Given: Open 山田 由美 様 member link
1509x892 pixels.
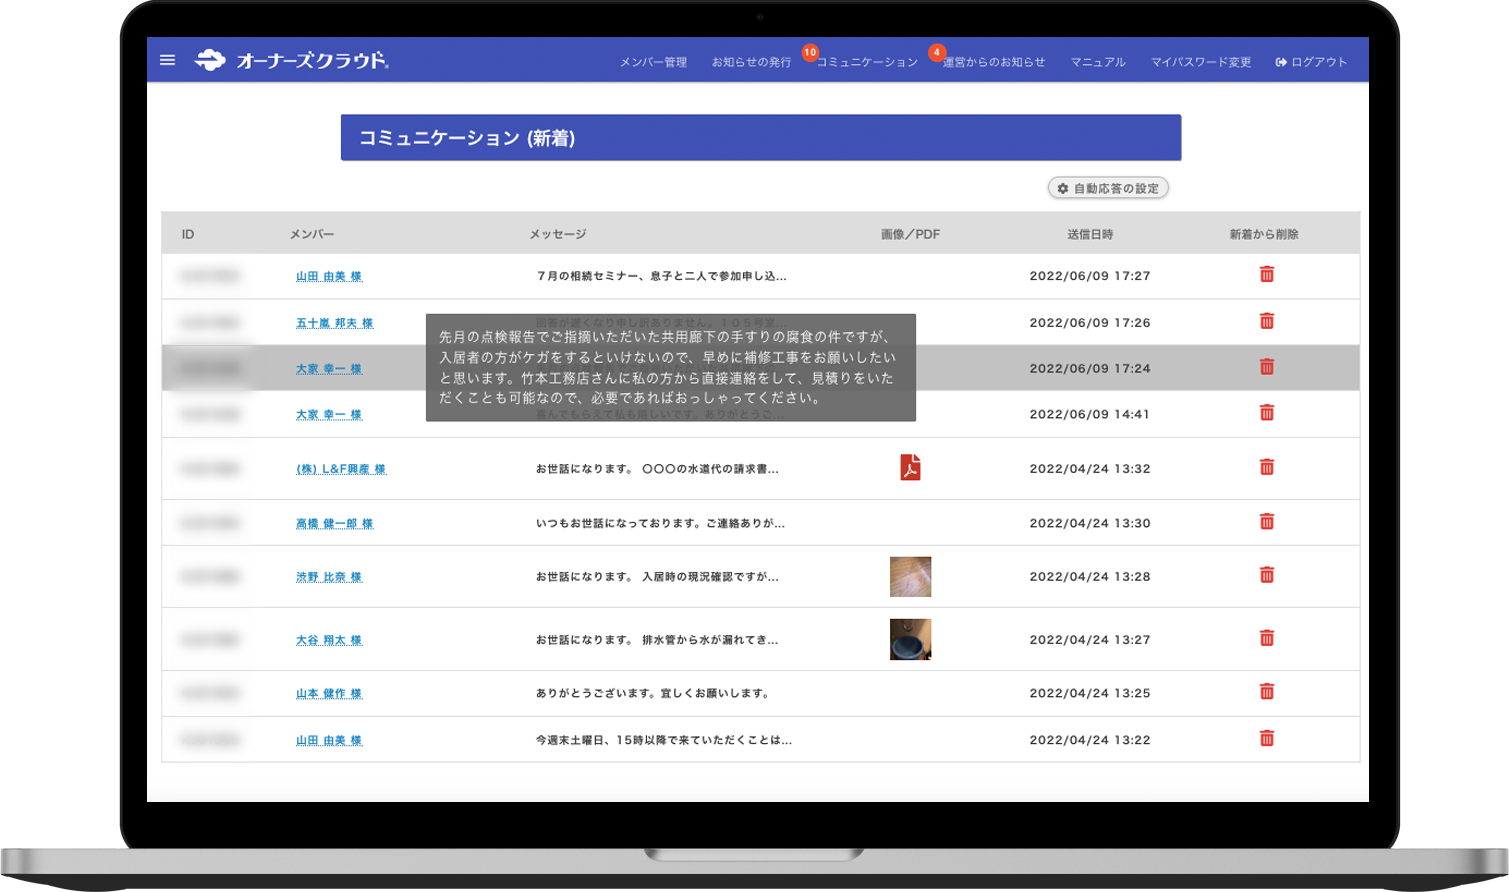Looking at the screenshot, I should pyautogui.click(x=331, y=276).
